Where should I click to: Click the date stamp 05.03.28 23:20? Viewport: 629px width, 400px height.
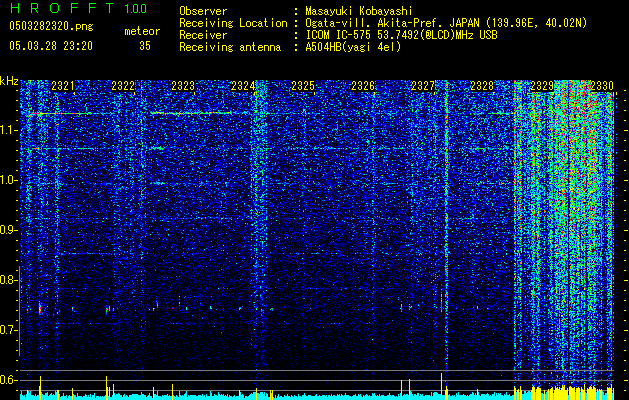51,46
